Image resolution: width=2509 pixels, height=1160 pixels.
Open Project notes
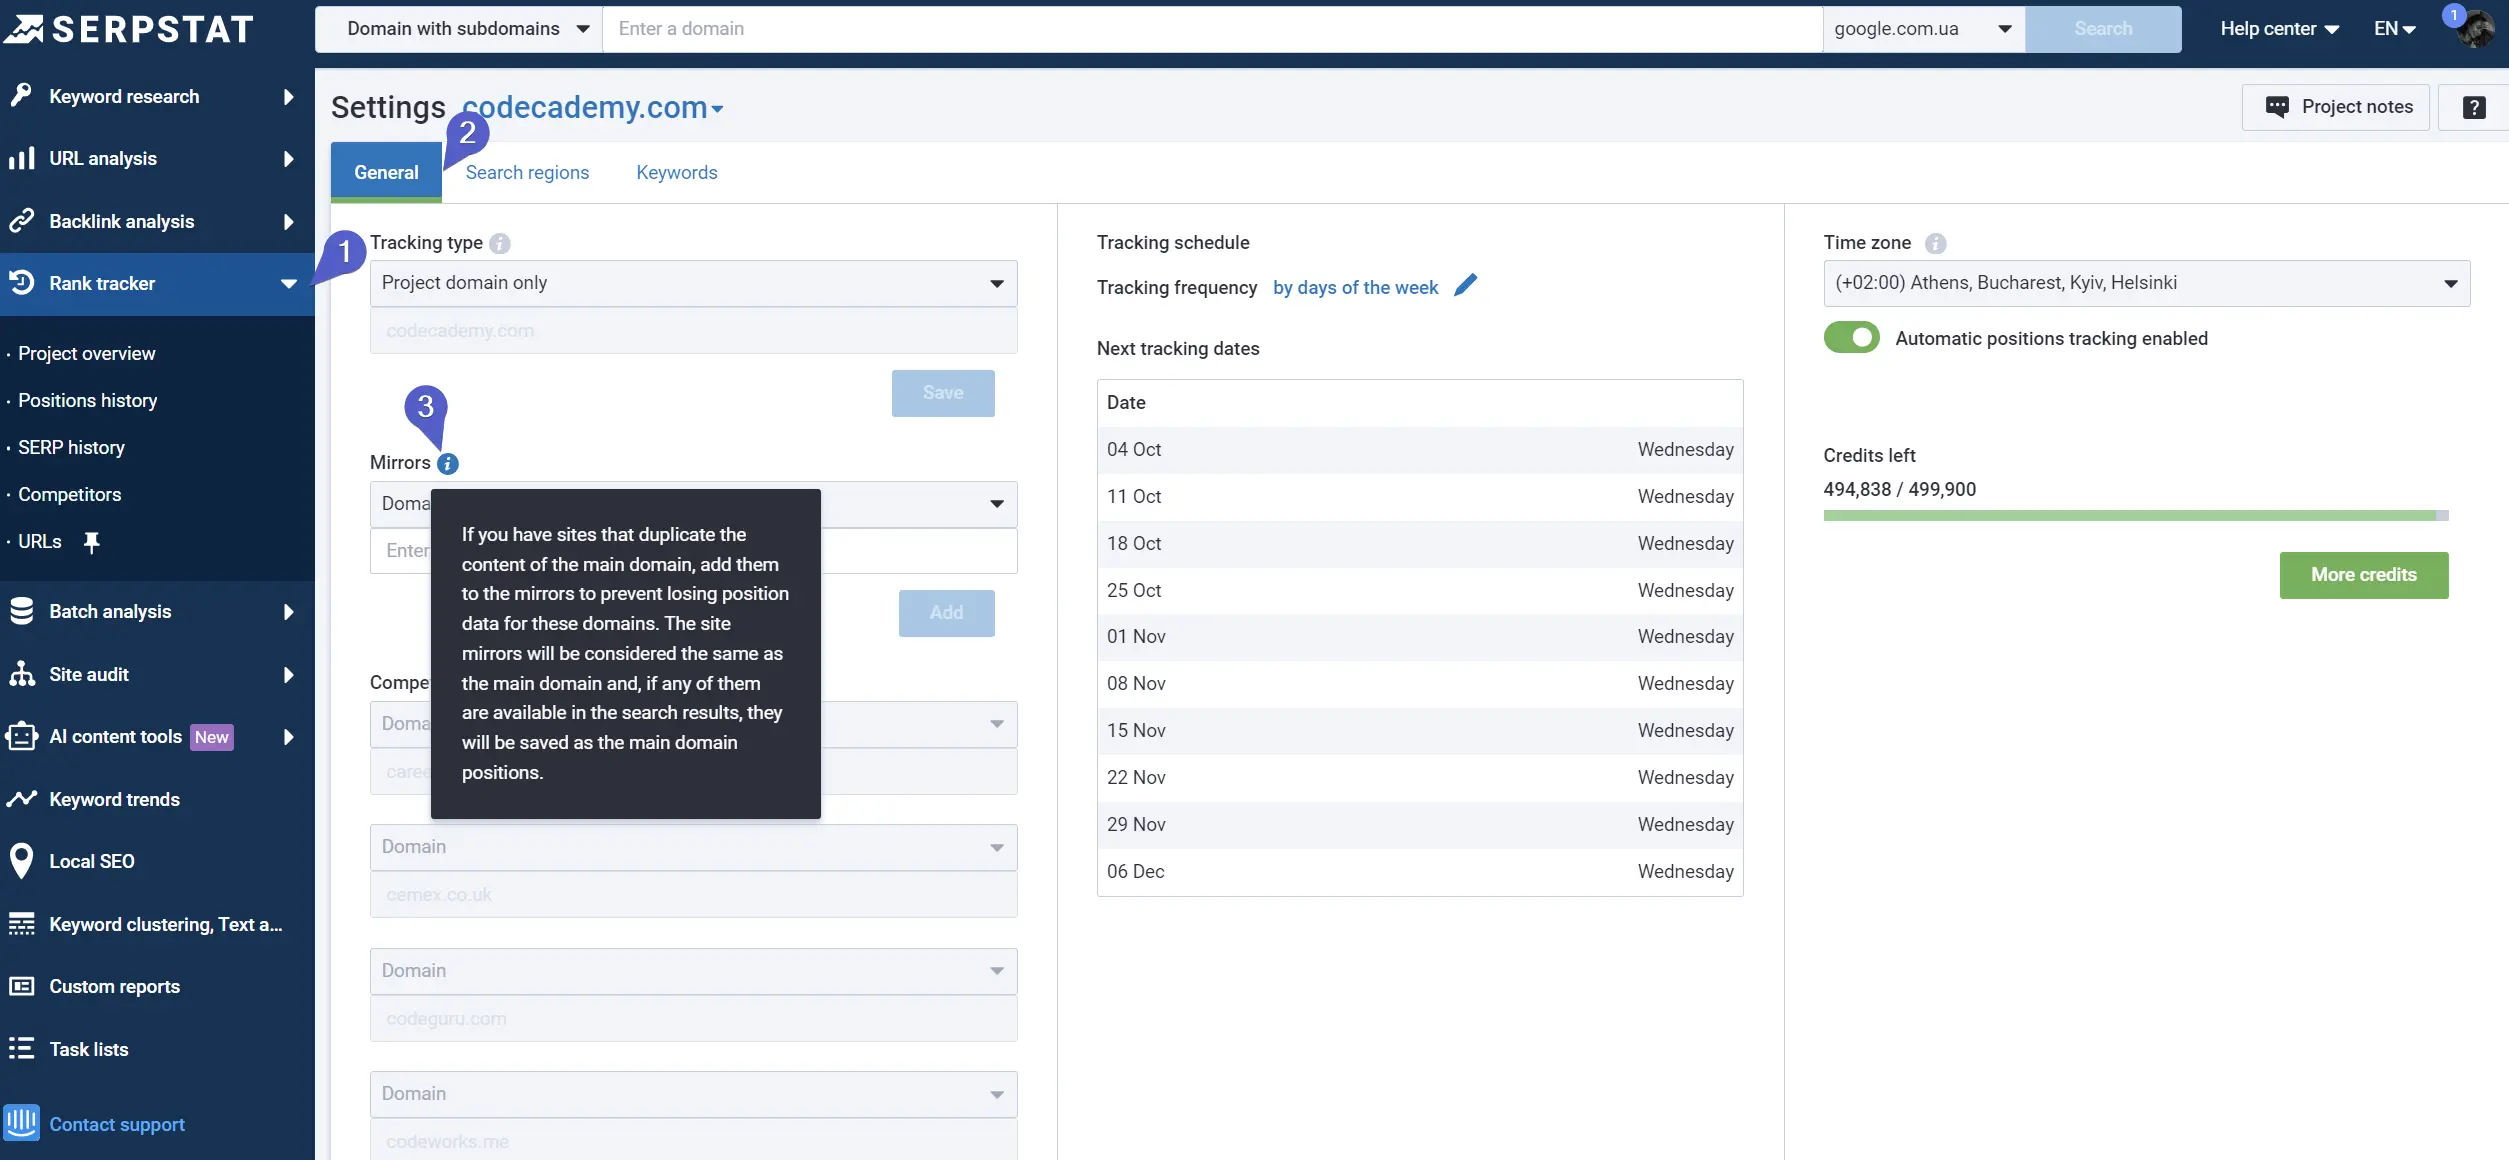(2335, 107)
